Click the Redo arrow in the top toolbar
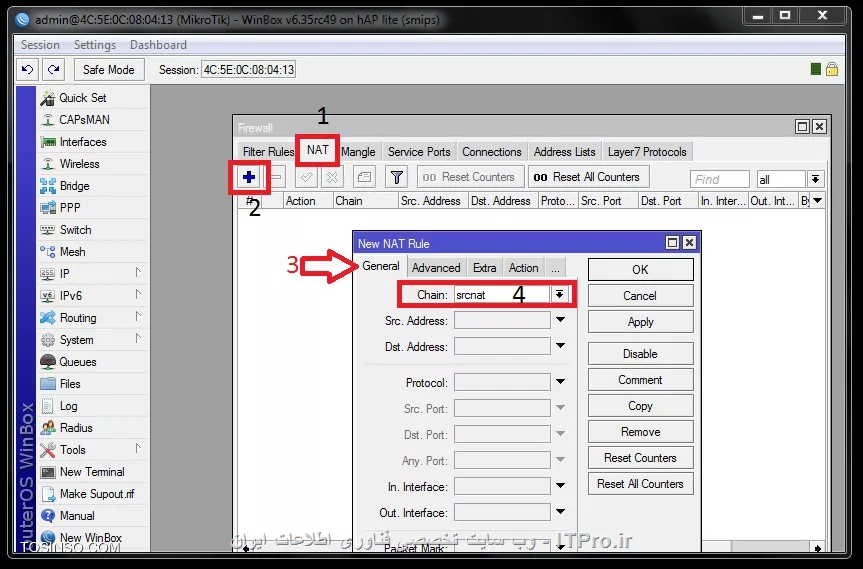 [x=53, y=69]
